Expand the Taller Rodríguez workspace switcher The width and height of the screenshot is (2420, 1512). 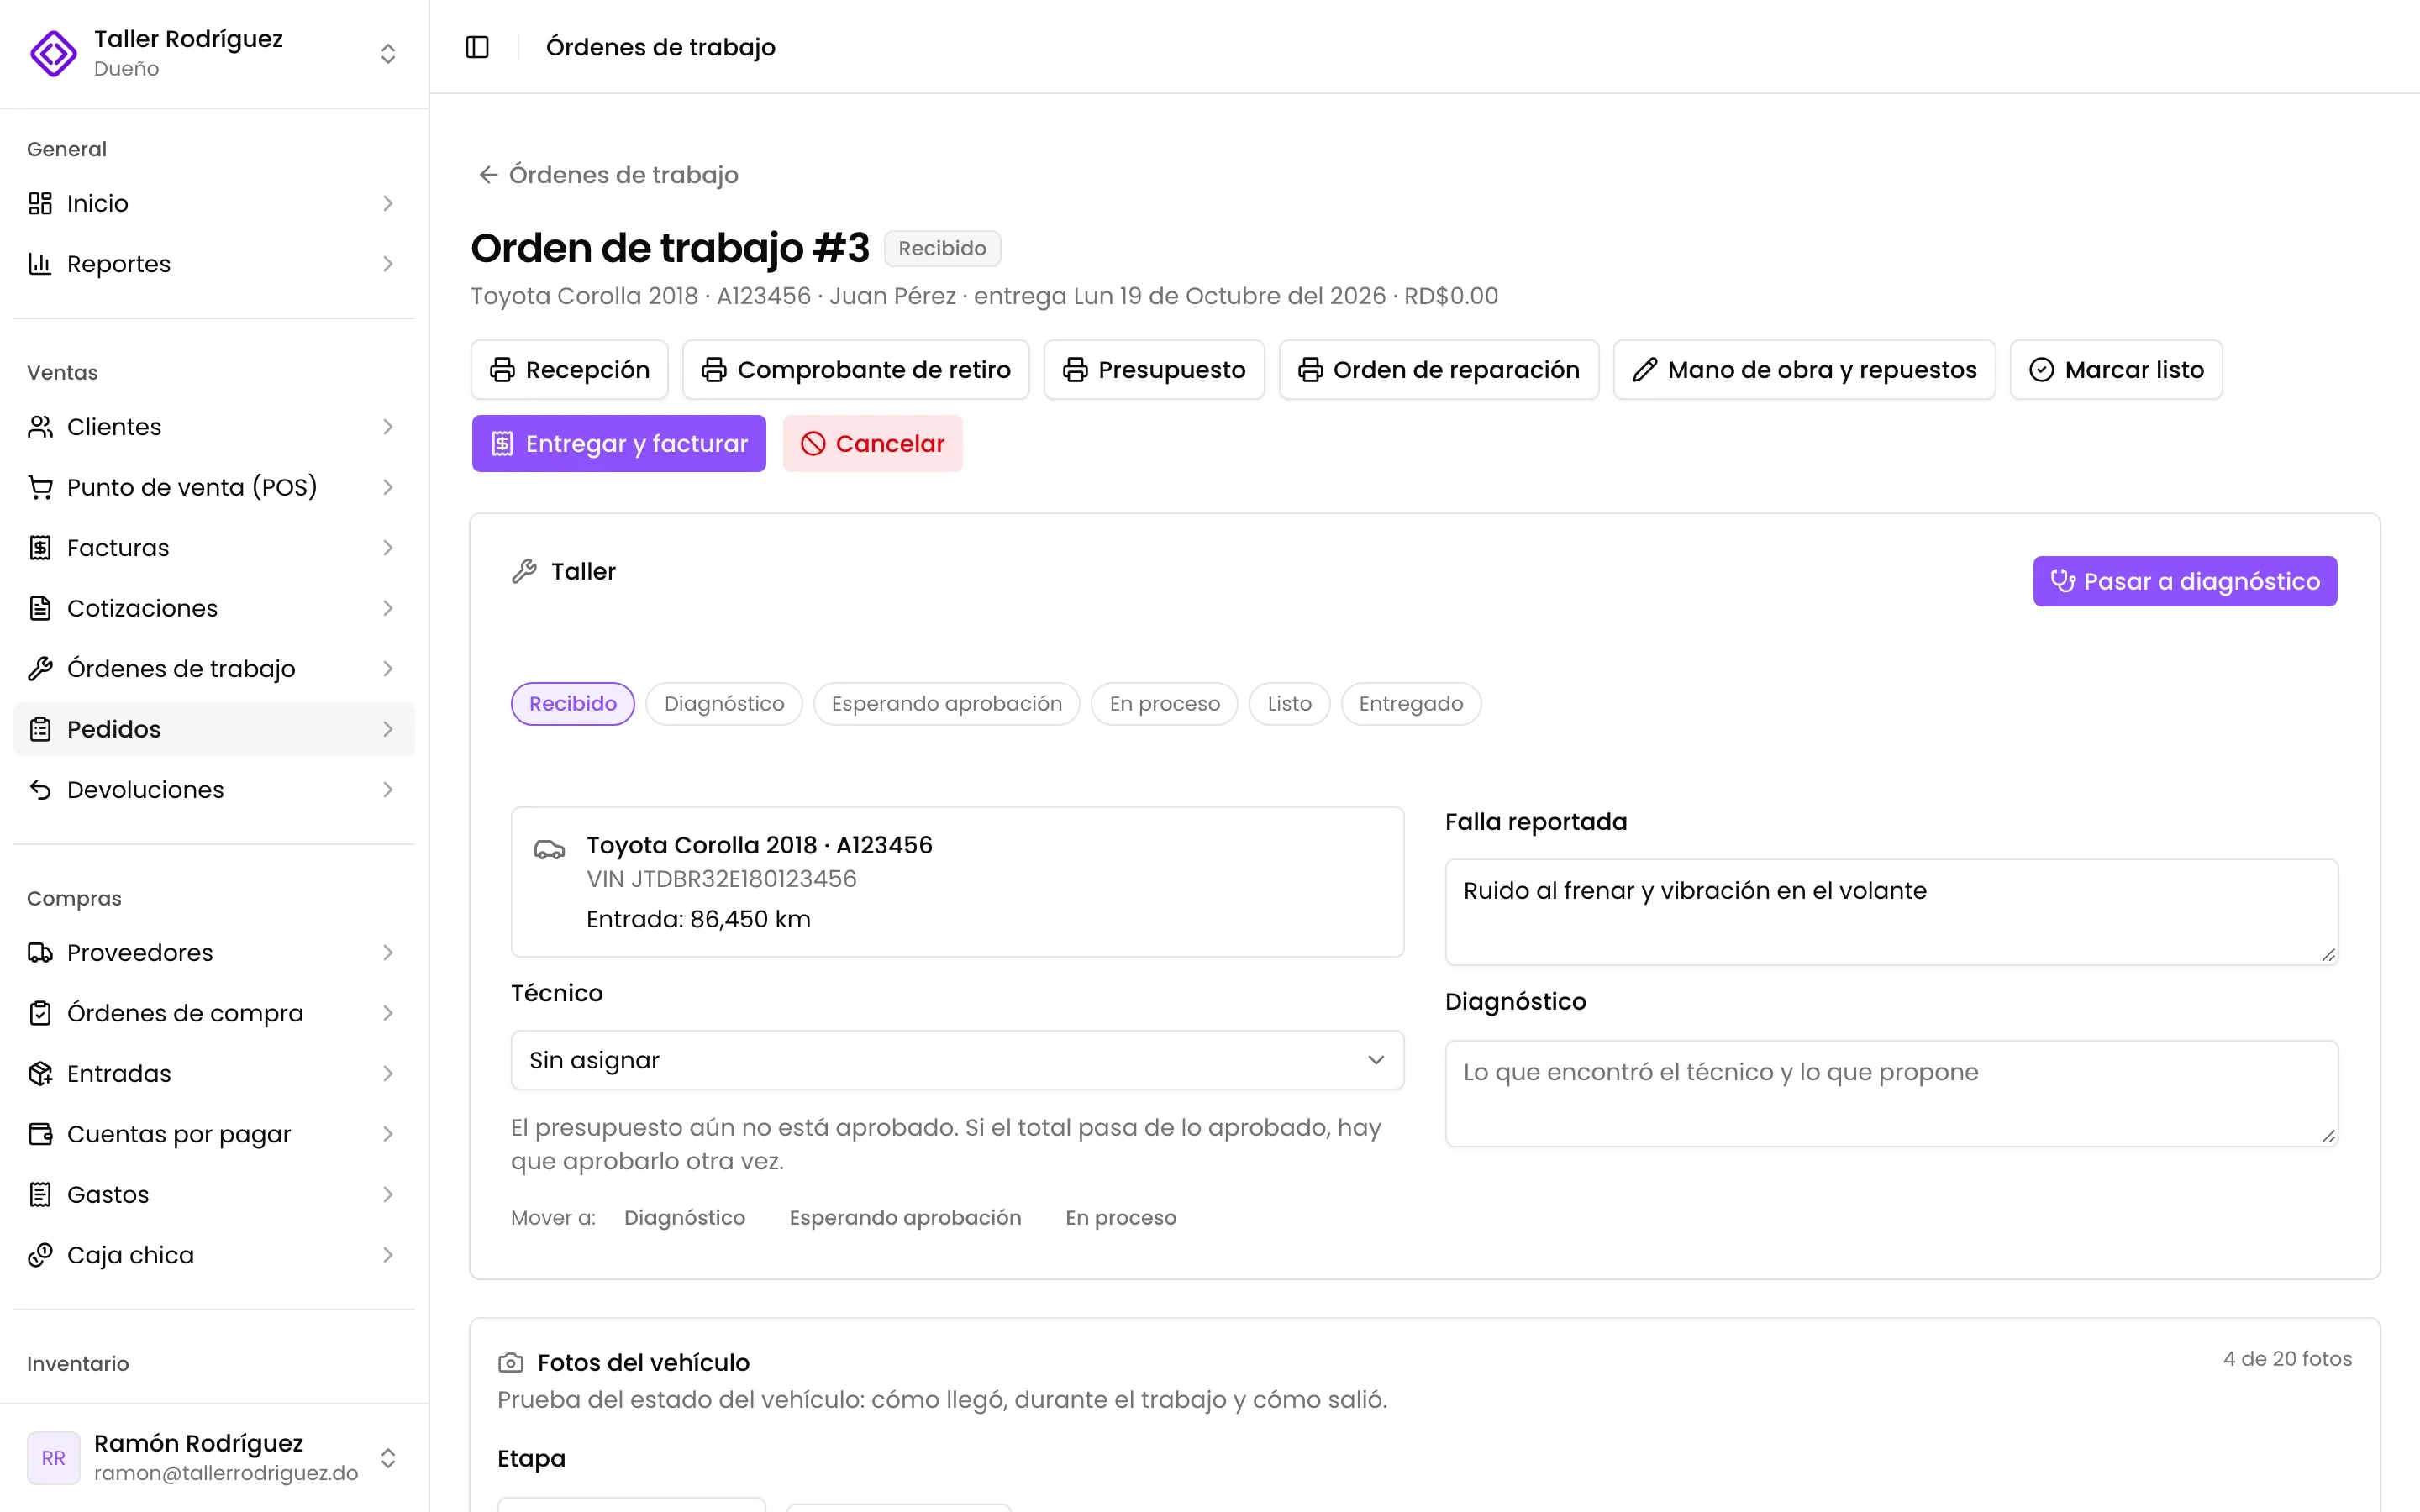pyautogui.click(x=388, y=53)
